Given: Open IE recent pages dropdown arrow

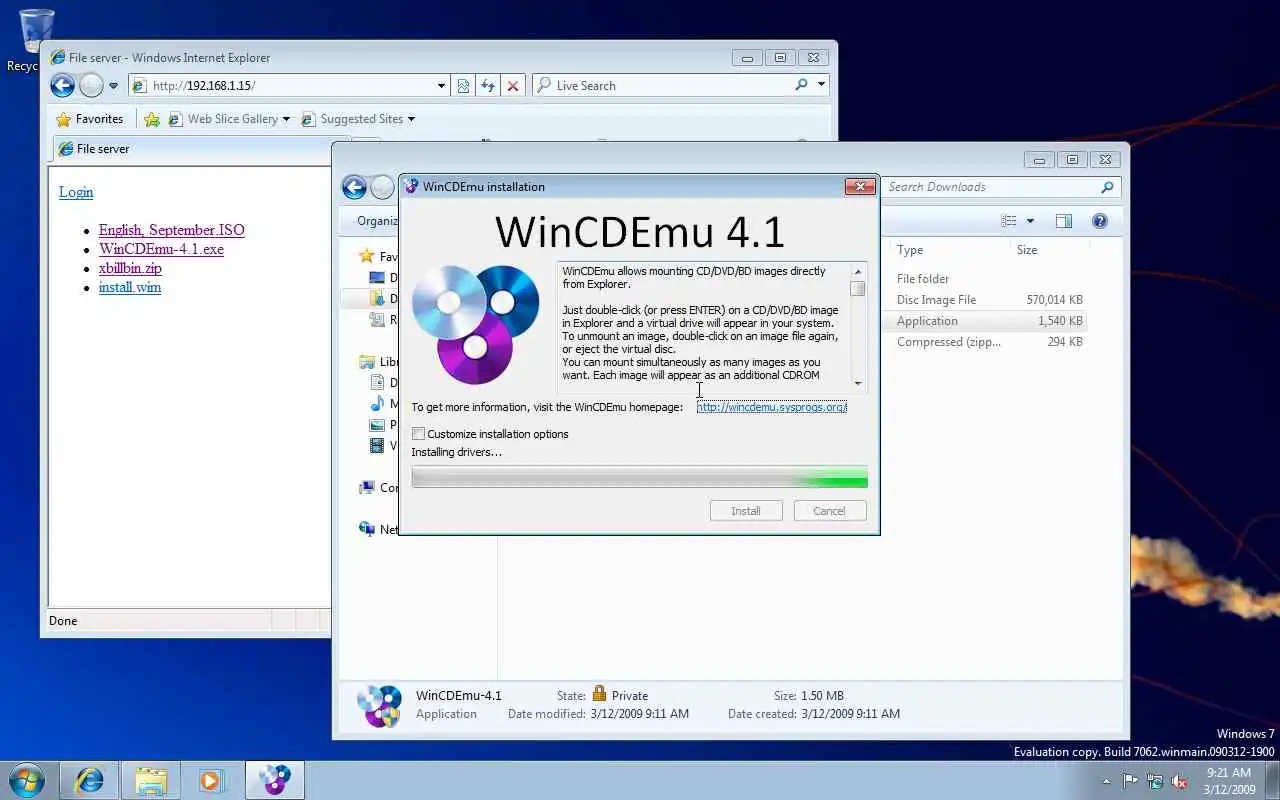Looking at the screenshot, I should (113, 86).
